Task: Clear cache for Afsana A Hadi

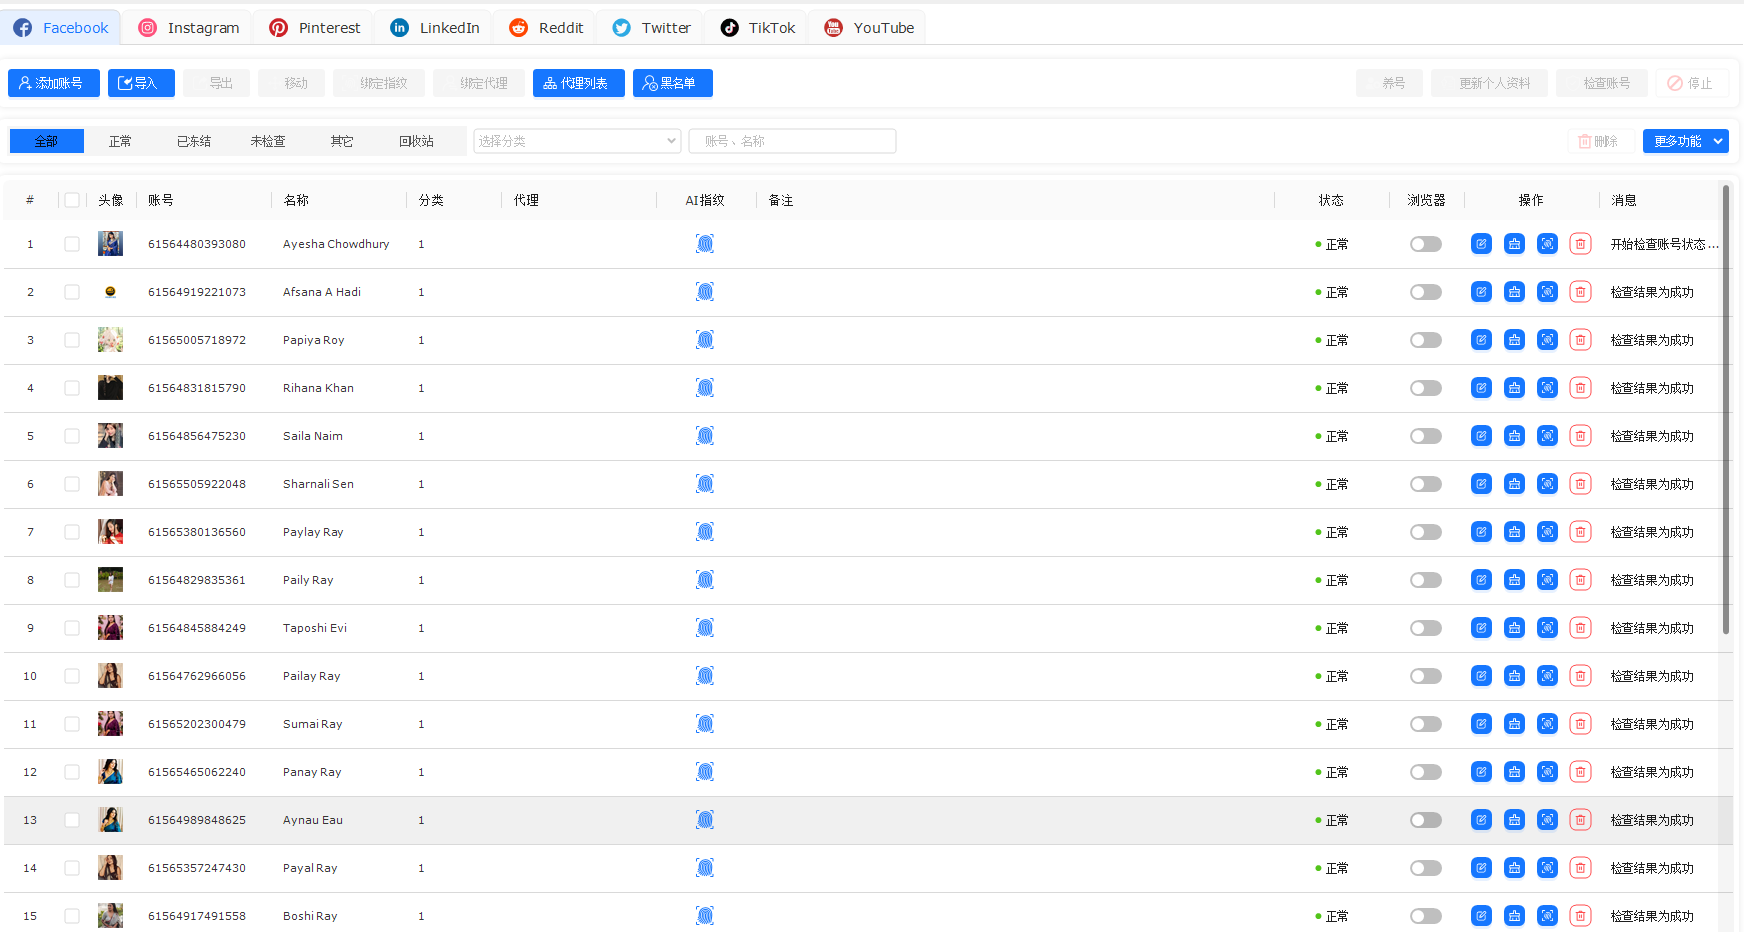Action: tap(1514, 292)
